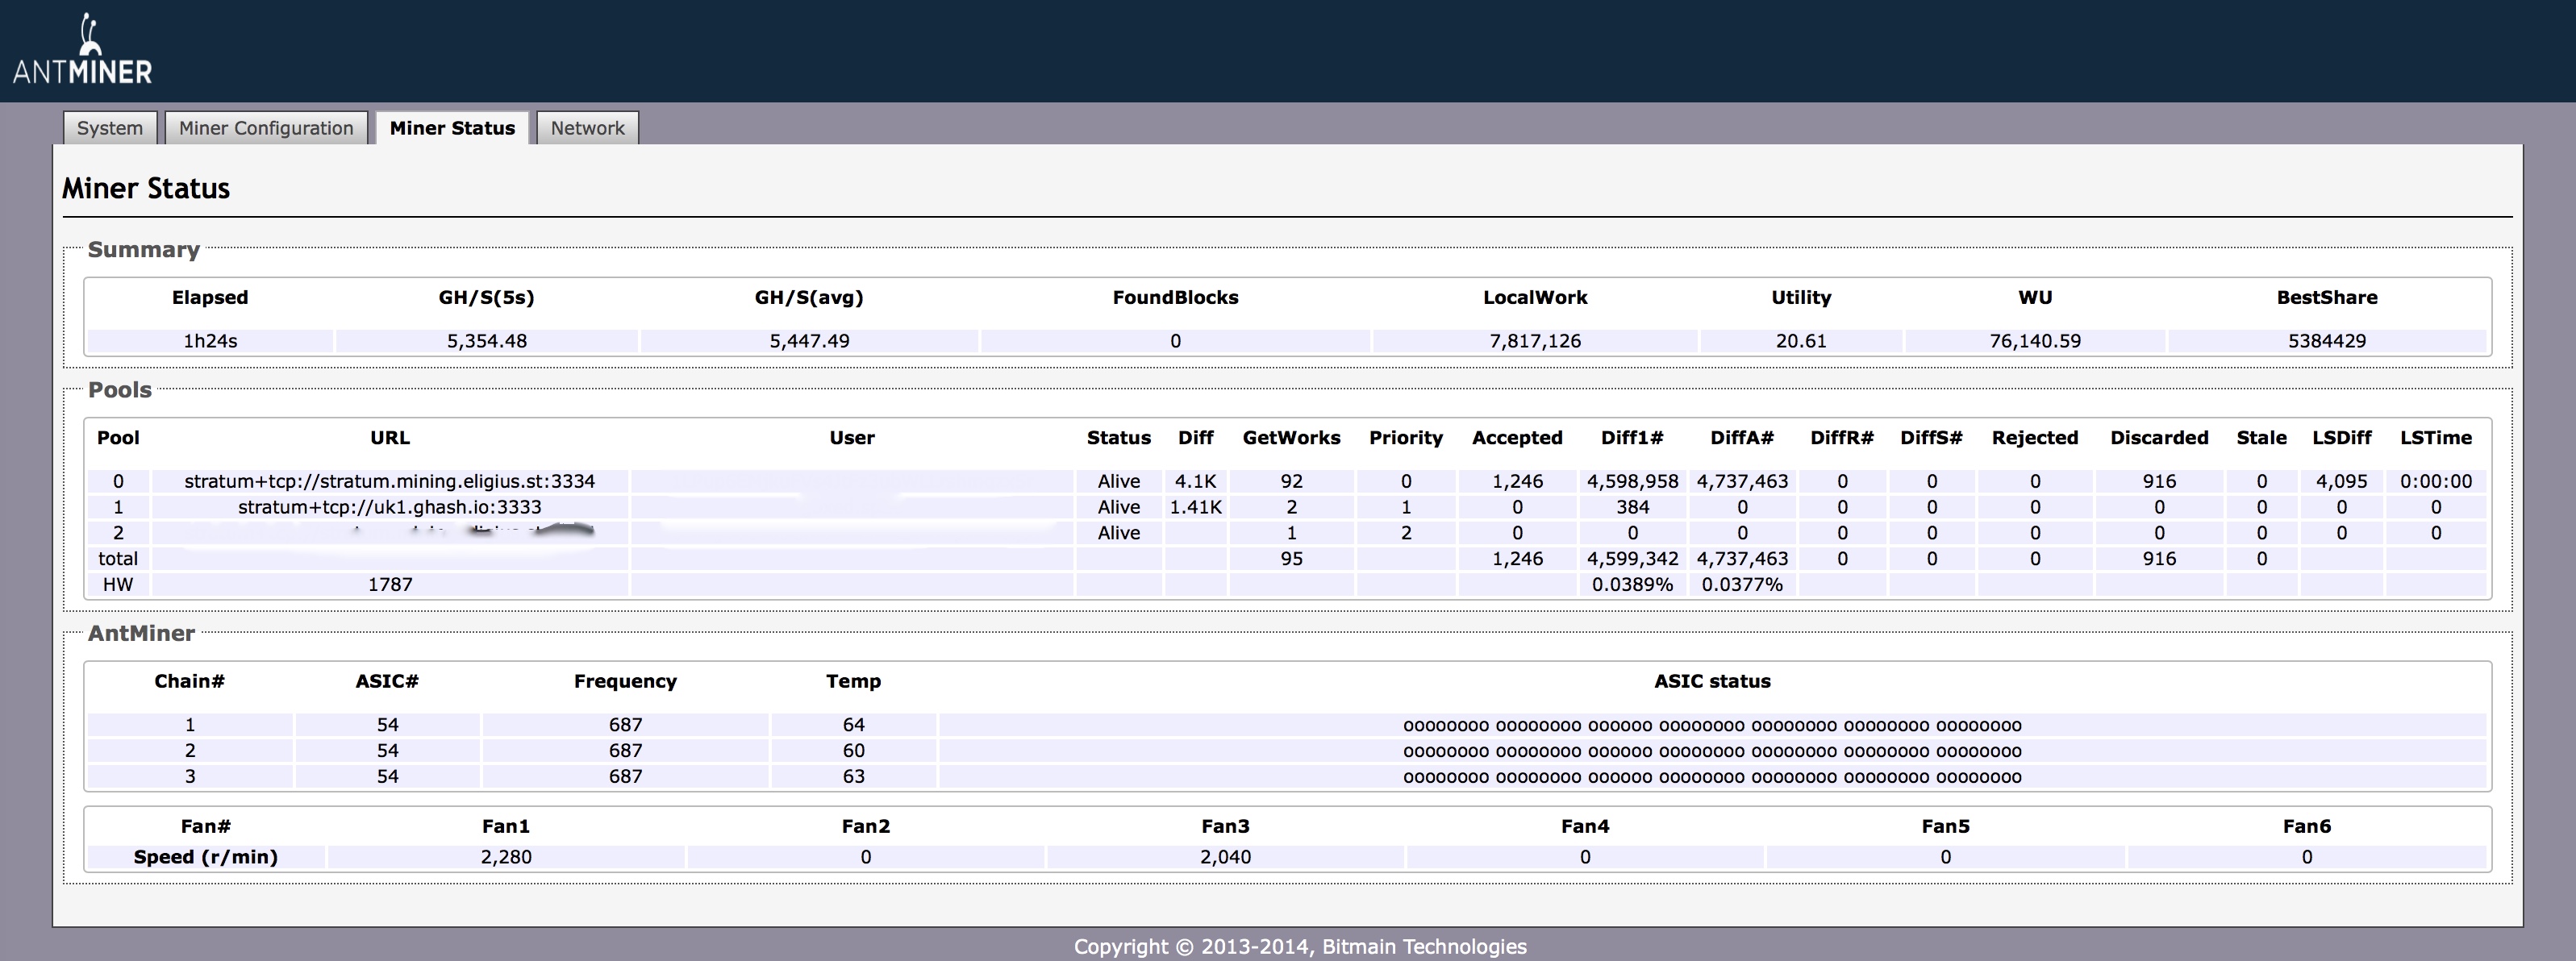Image resolution: width=2576 pixels, height=961 pixels.
Task: Click chain 2 temperature 60
Action: (853, 751)
